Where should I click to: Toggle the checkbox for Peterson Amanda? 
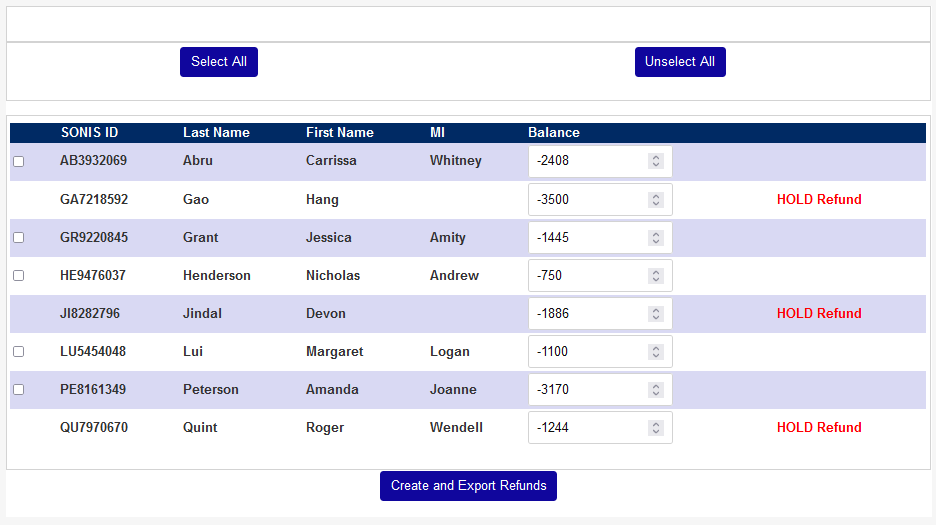click(19, 389)
